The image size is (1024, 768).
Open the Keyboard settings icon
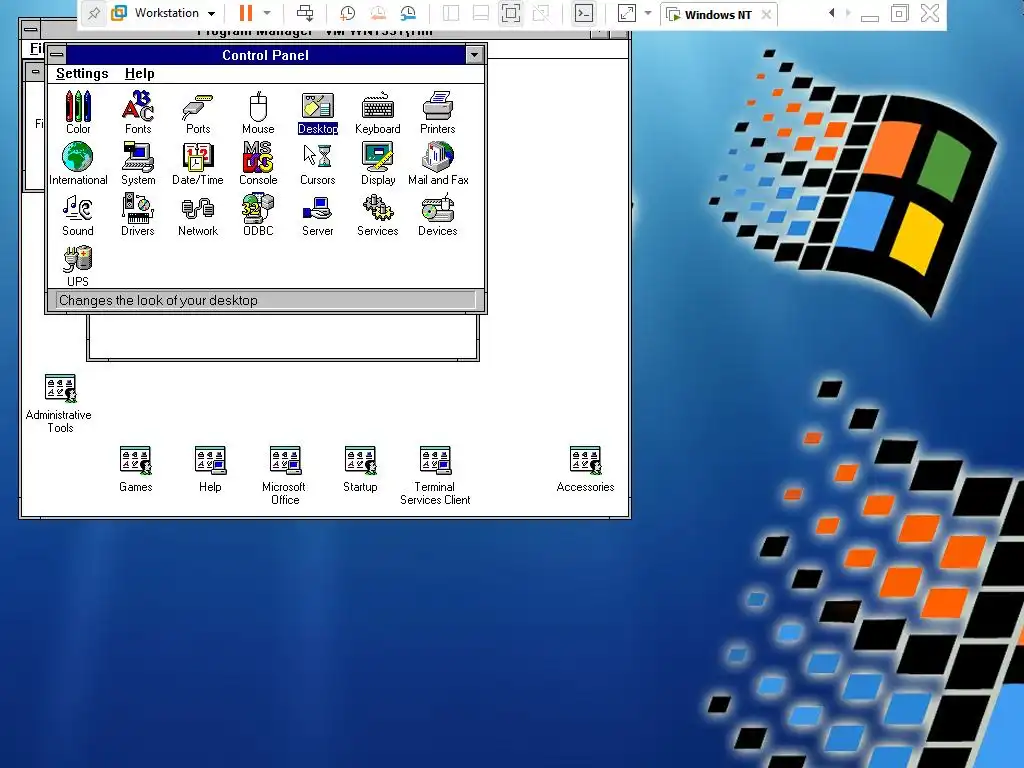[x=377, y=112]
